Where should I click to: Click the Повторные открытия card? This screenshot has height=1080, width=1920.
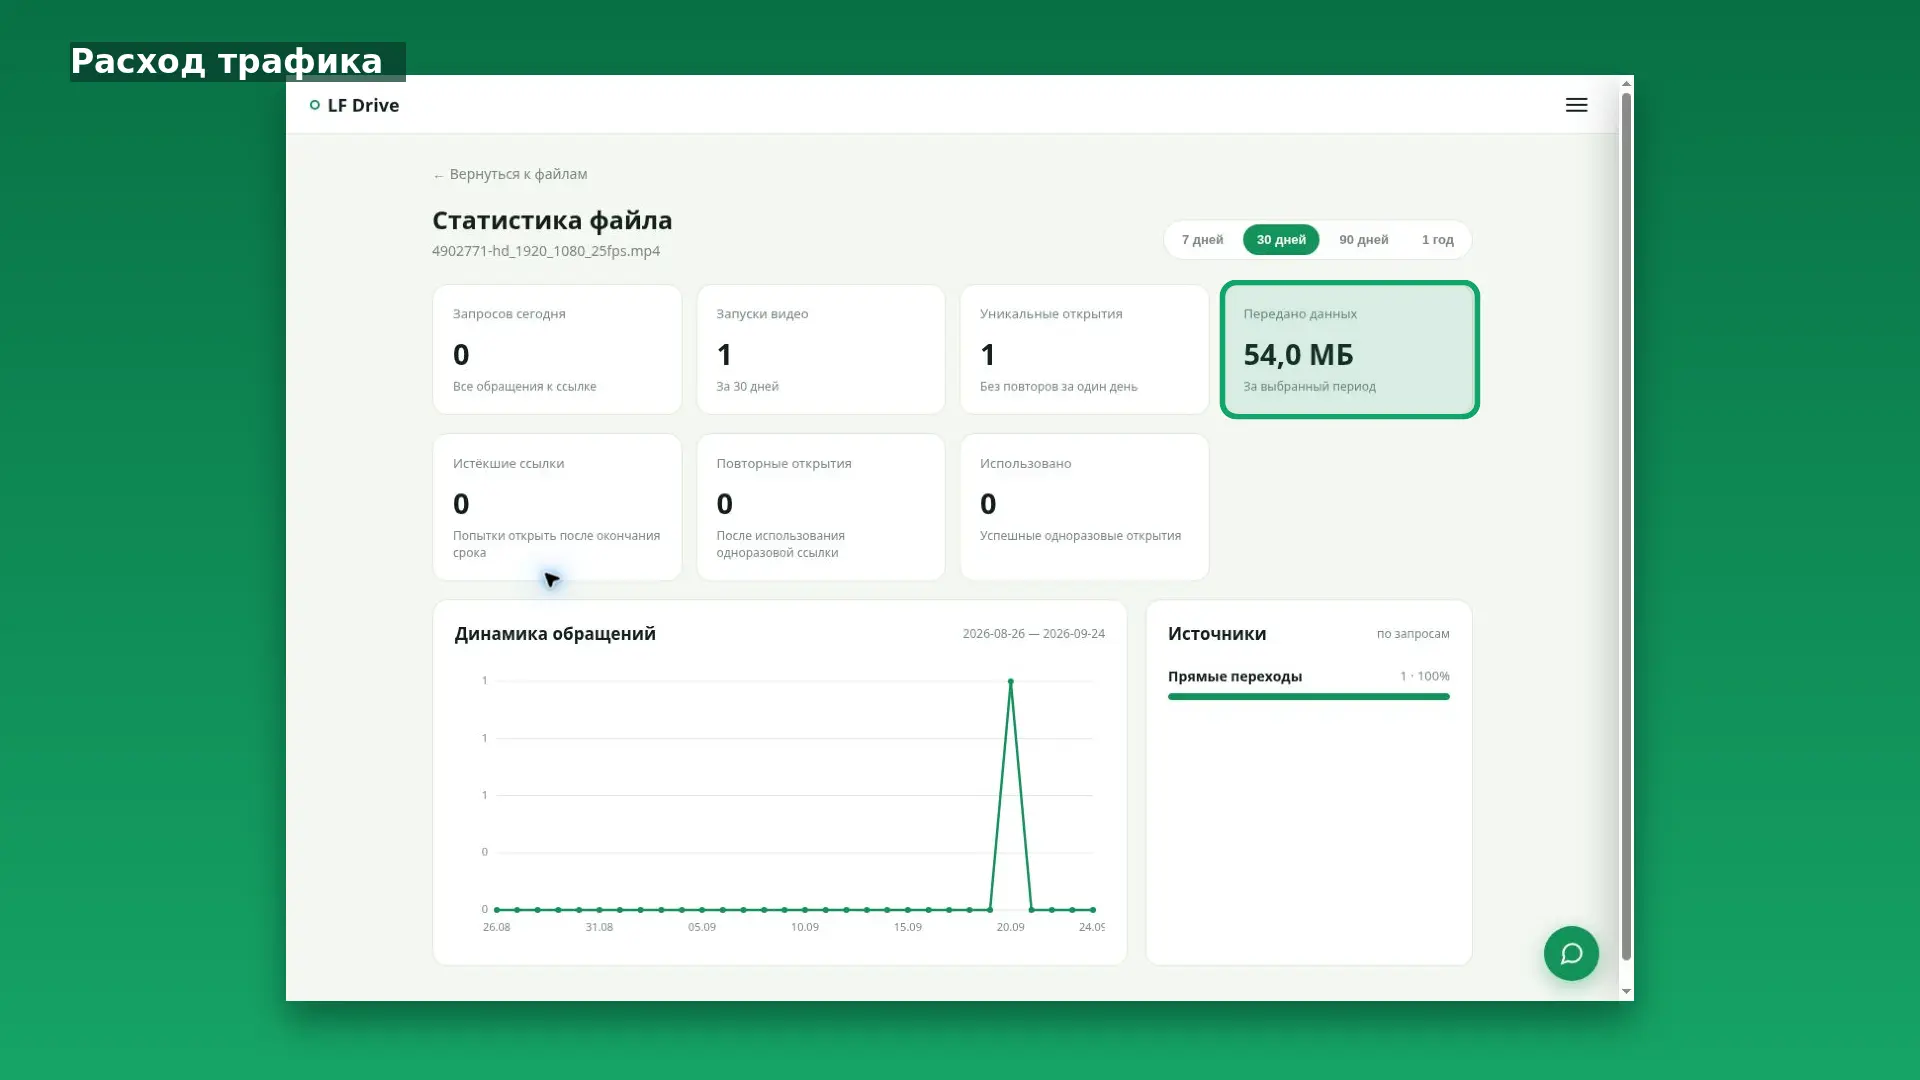tap(821, 507)
